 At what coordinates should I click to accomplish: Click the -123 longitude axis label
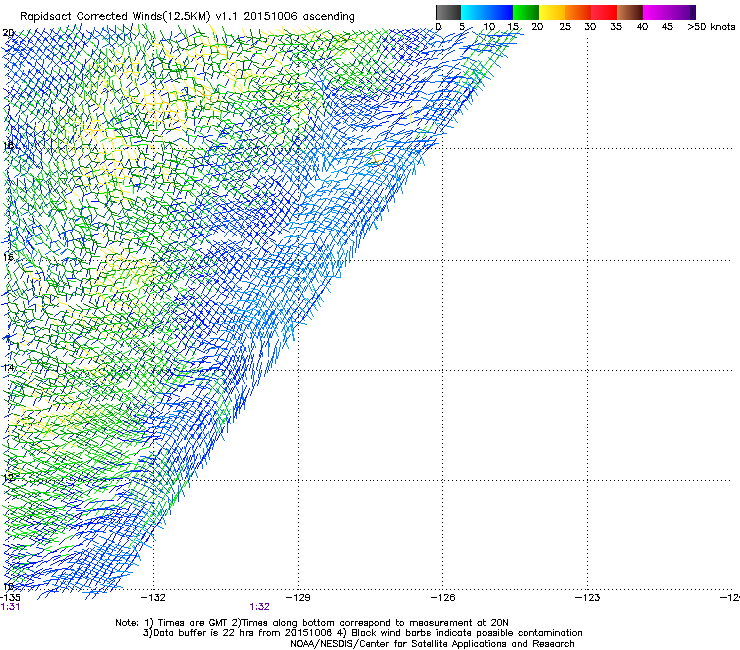pyautogui.click(x=588, y=598)
